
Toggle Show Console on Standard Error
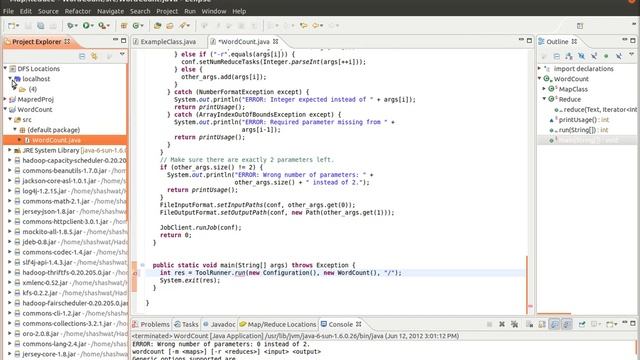567,324
